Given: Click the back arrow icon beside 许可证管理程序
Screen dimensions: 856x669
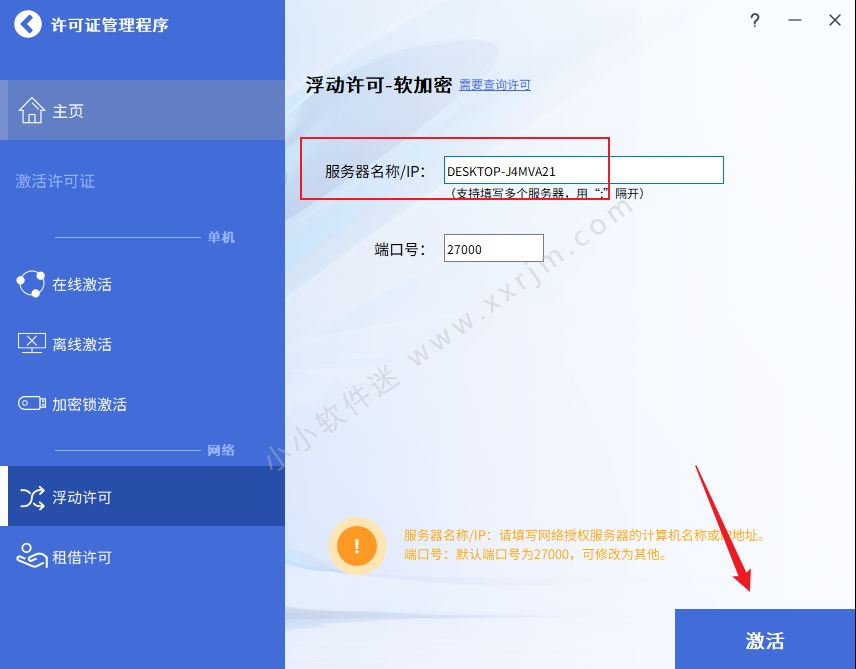Looking at the screenshot, I should pyautogui.click(x=27, y=25).
